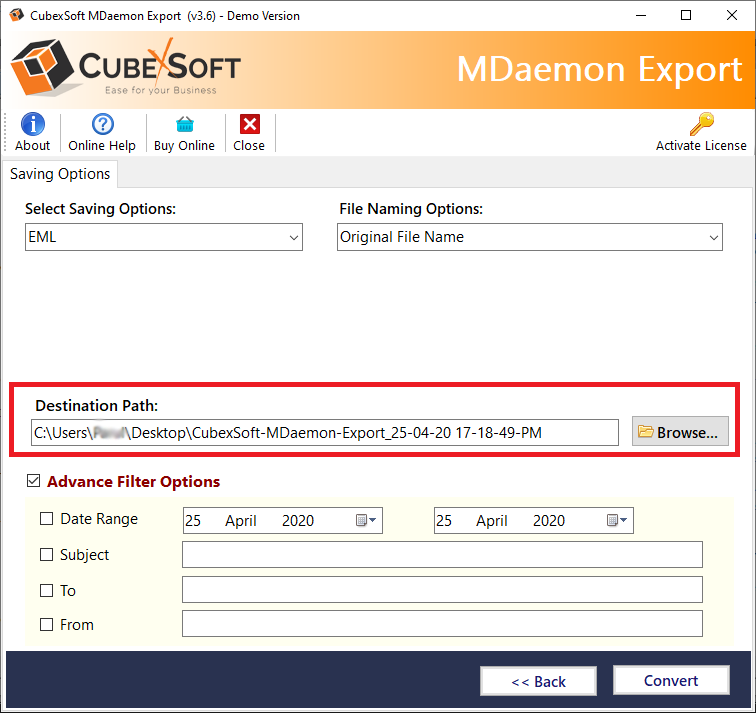Minimize the MDaemon Export window
Viewport: 756px width, 713px height.
click(641, 15)
